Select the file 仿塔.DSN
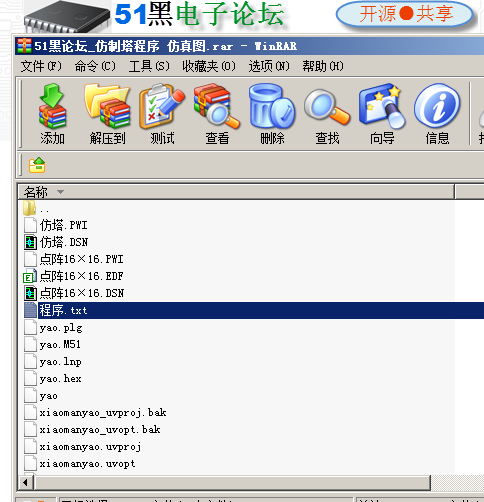This screenshot has height=502, width=484. 64,242
